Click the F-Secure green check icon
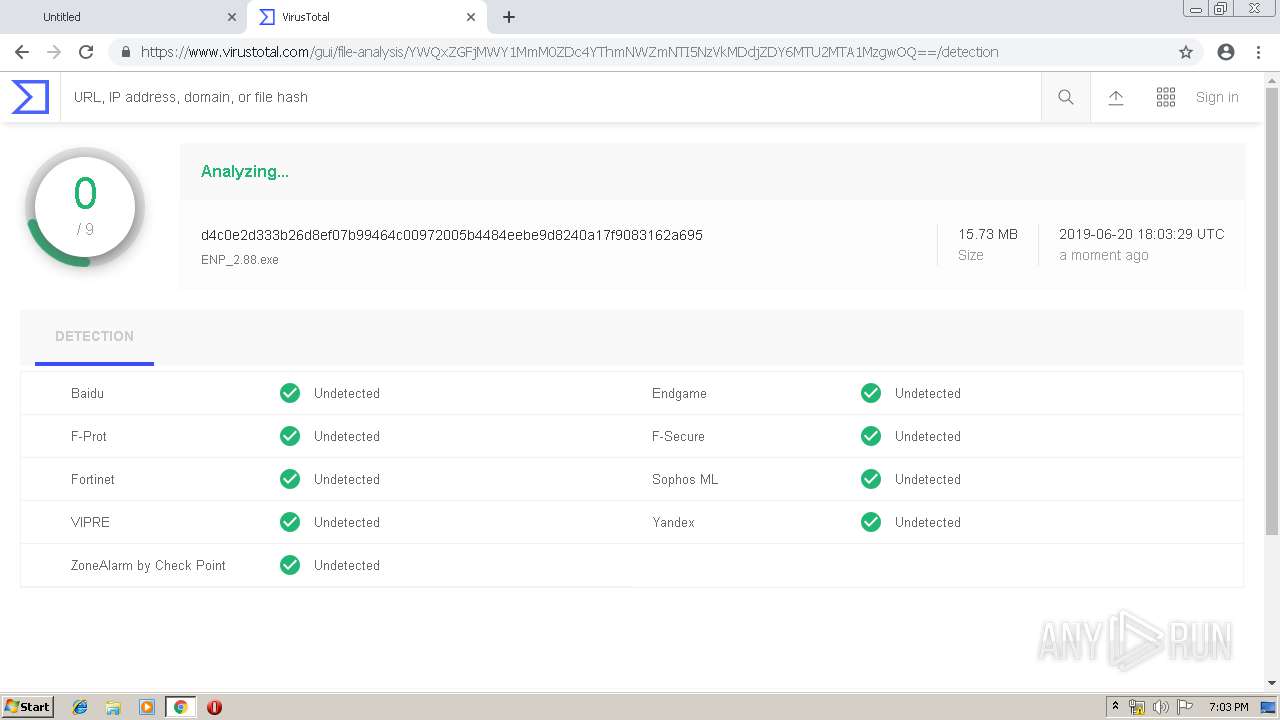1280x720 pixels. coord(871,436)
